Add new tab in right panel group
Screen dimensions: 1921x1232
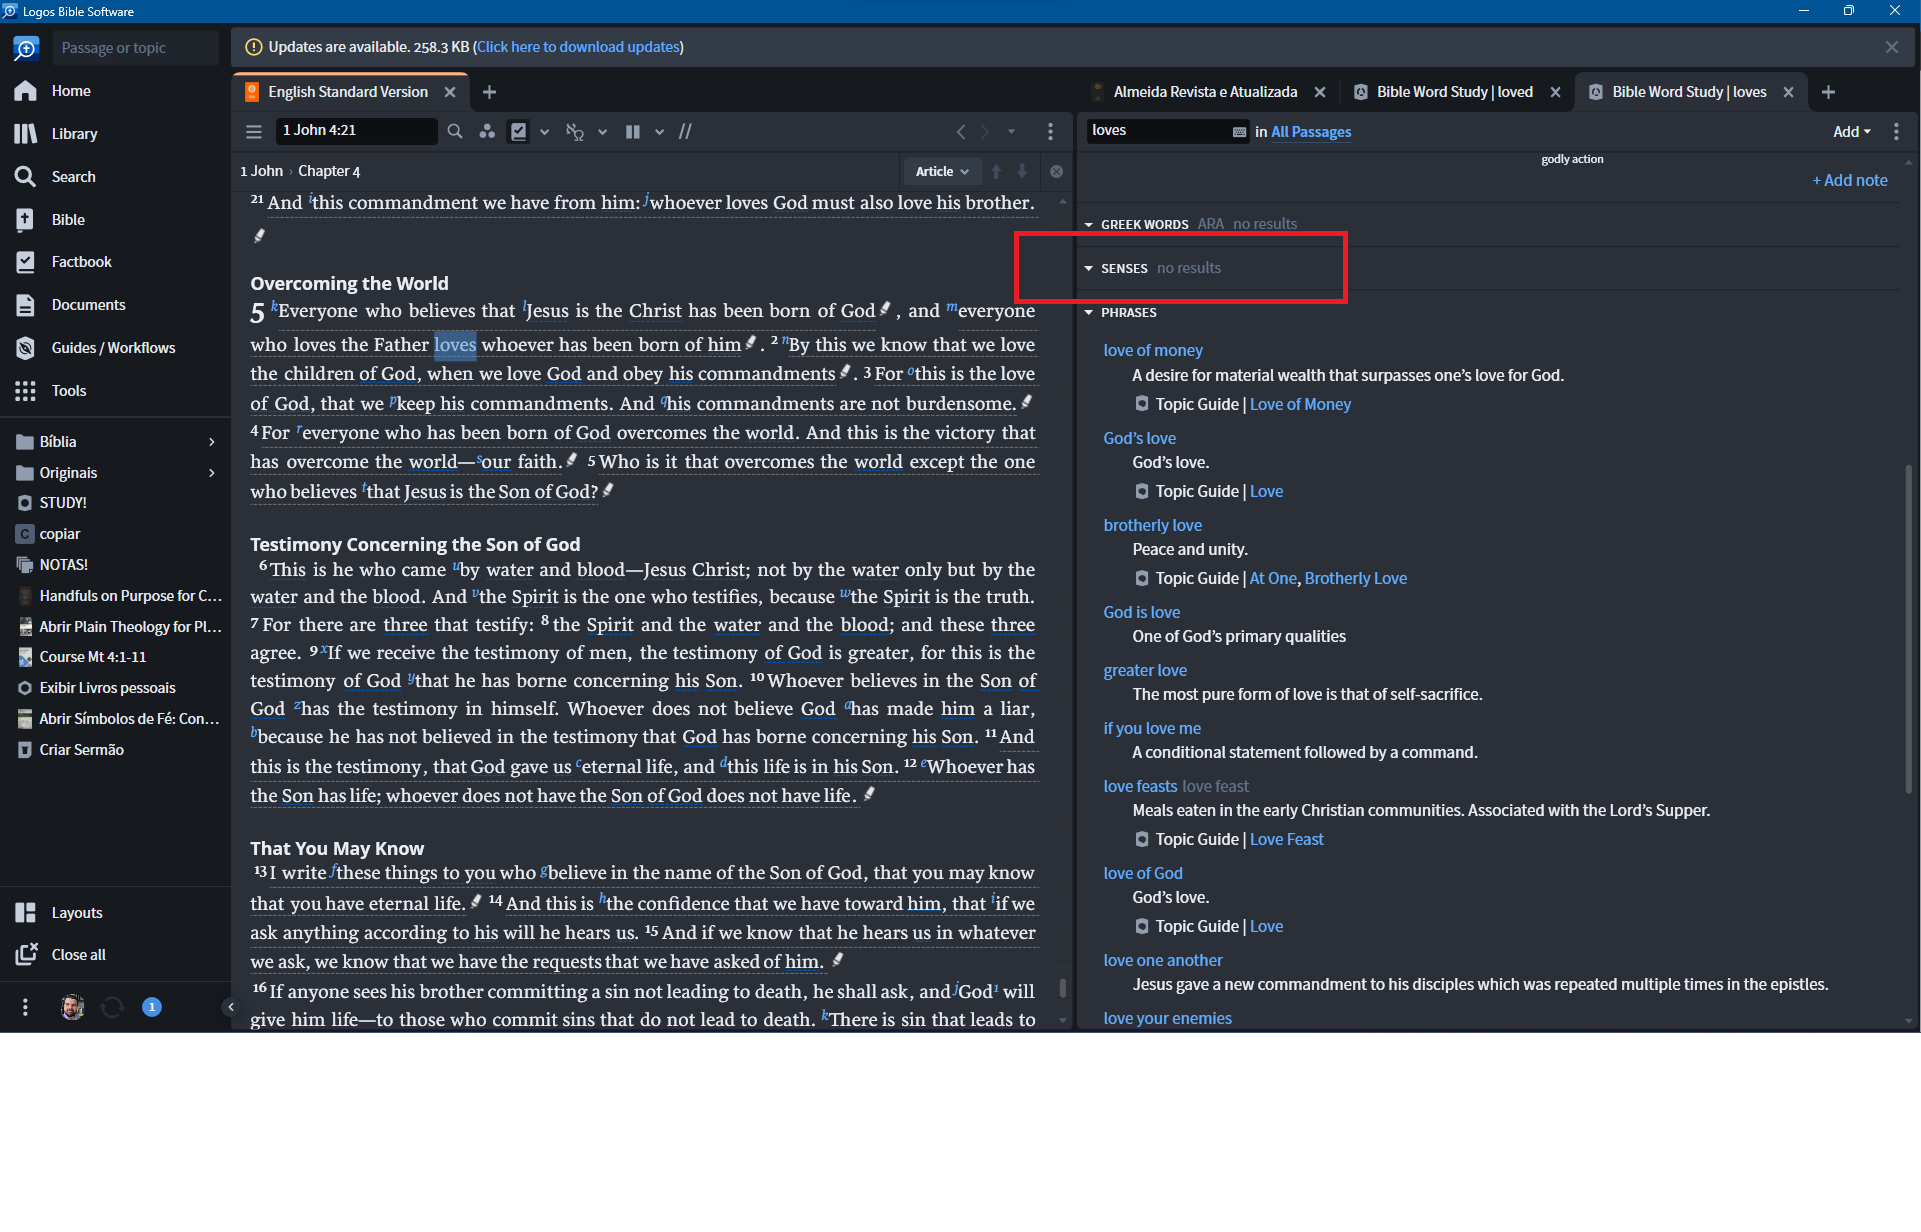1828,92
